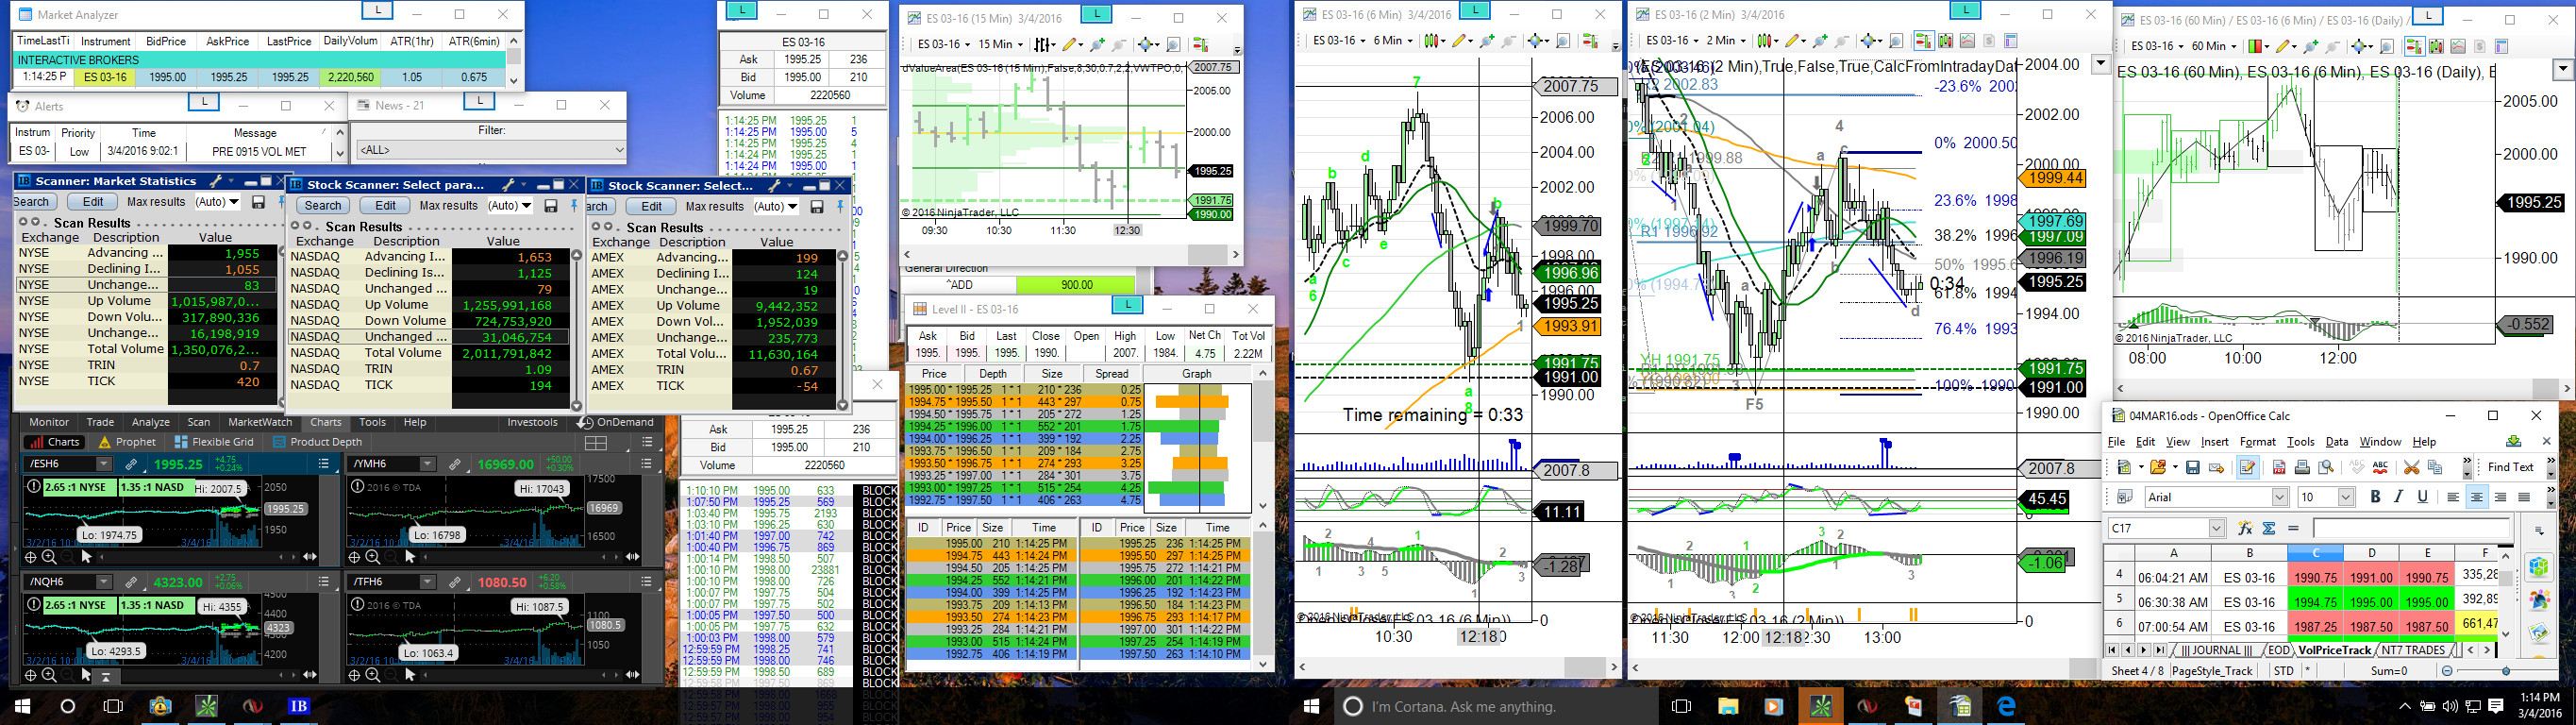
Task: Click Edit in the Market Statistics scanner
Action: pyautogui.click(x=93, y=202)
